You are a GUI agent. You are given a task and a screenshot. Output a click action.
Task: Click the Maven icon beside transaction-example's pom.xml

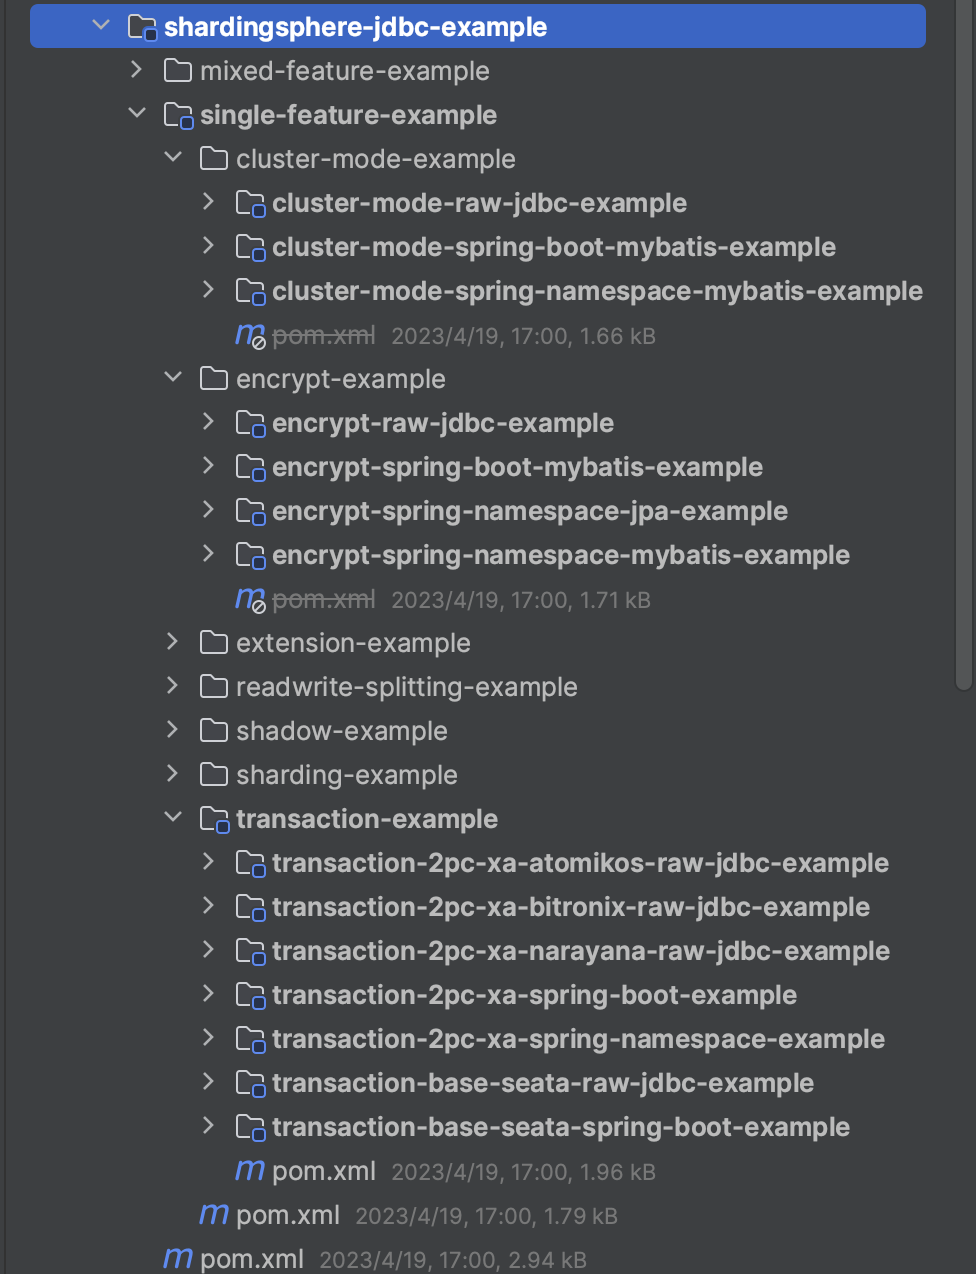pyautogui.click(x=249, y=1170)
